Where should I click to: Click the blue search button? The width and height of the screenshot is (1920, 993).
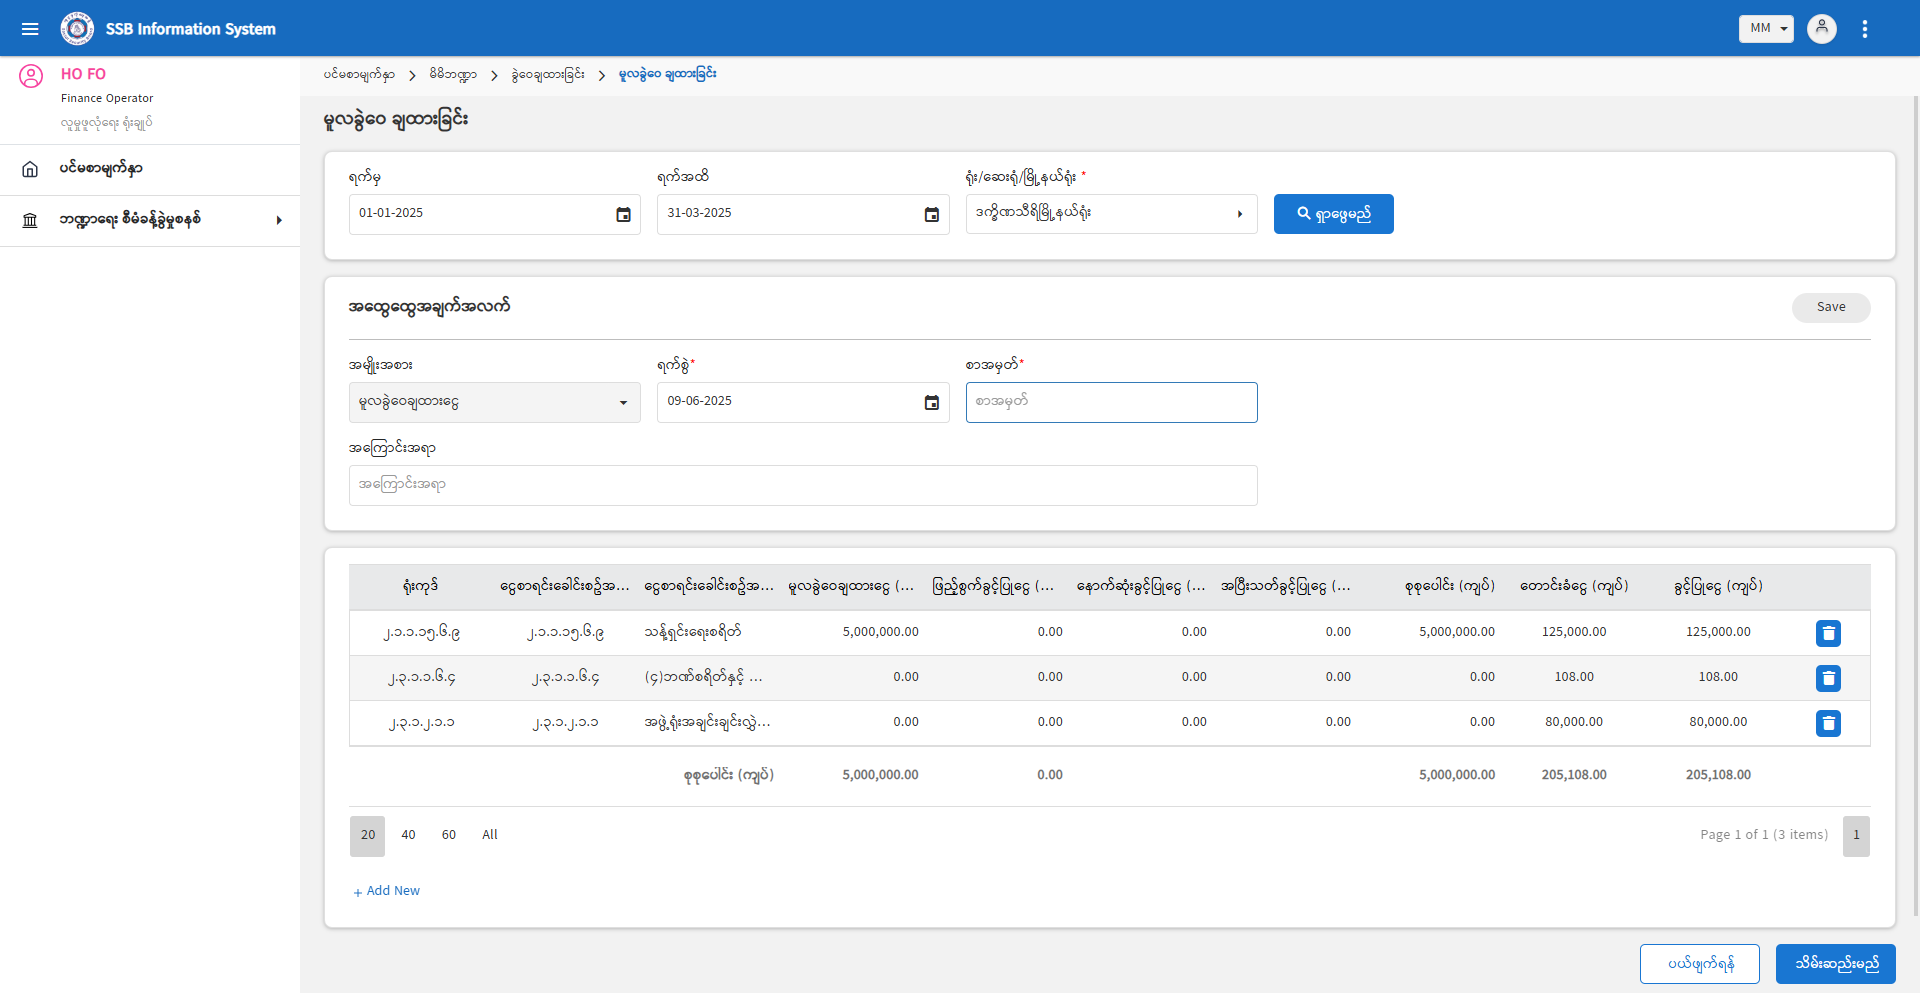coord(1333,214)
